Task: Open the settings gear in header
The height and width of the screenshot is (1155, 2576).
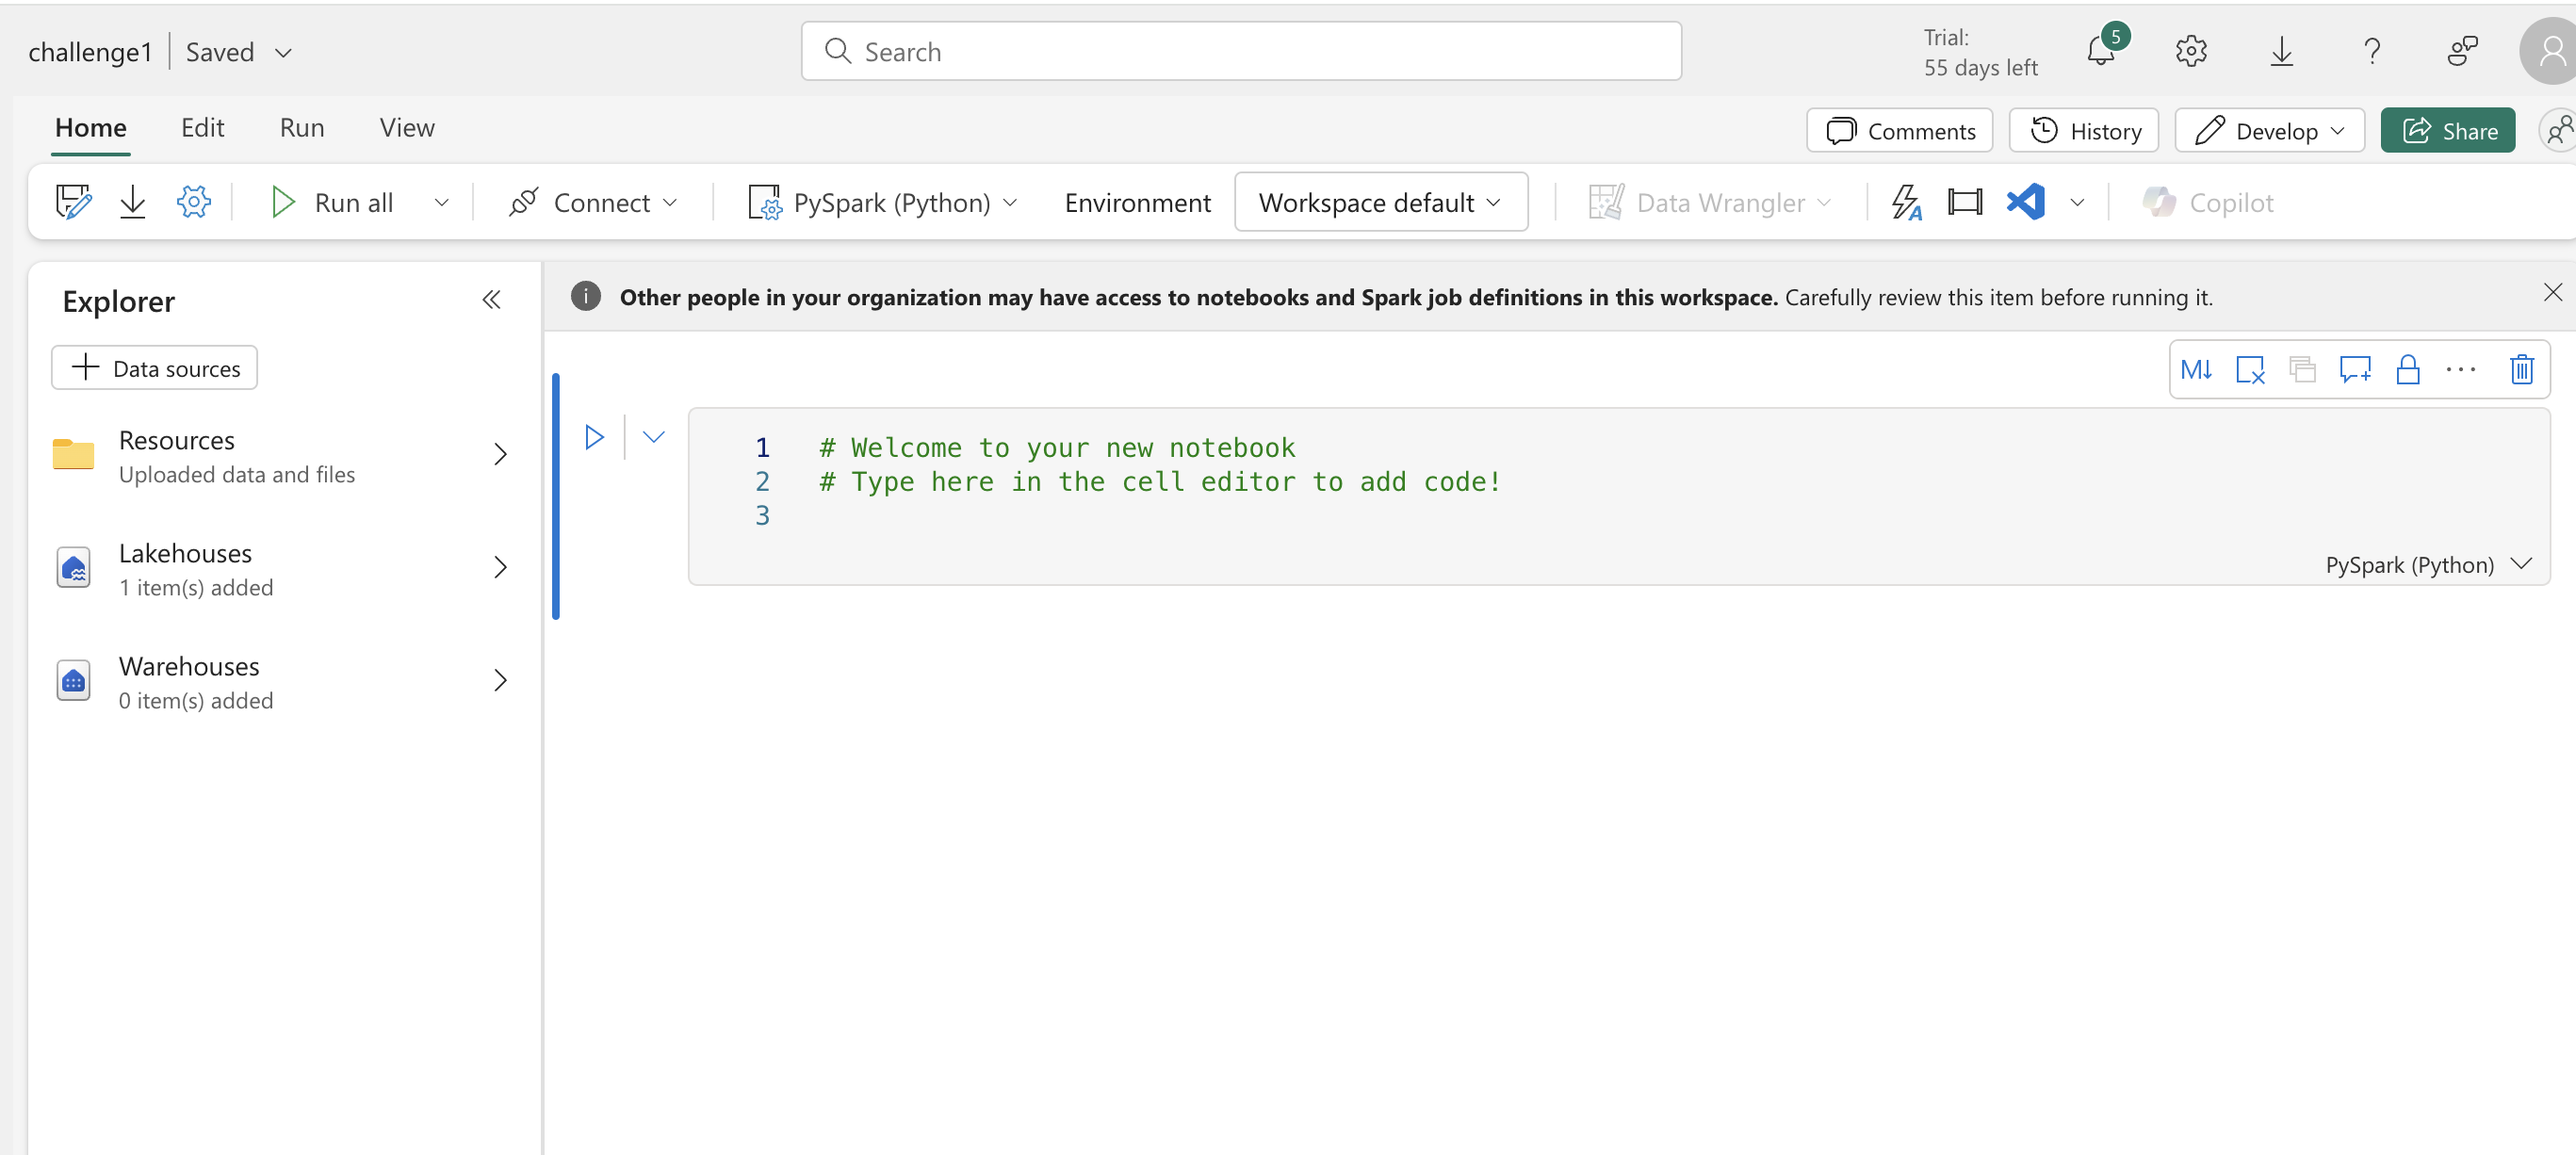Action: (2191, 51)
